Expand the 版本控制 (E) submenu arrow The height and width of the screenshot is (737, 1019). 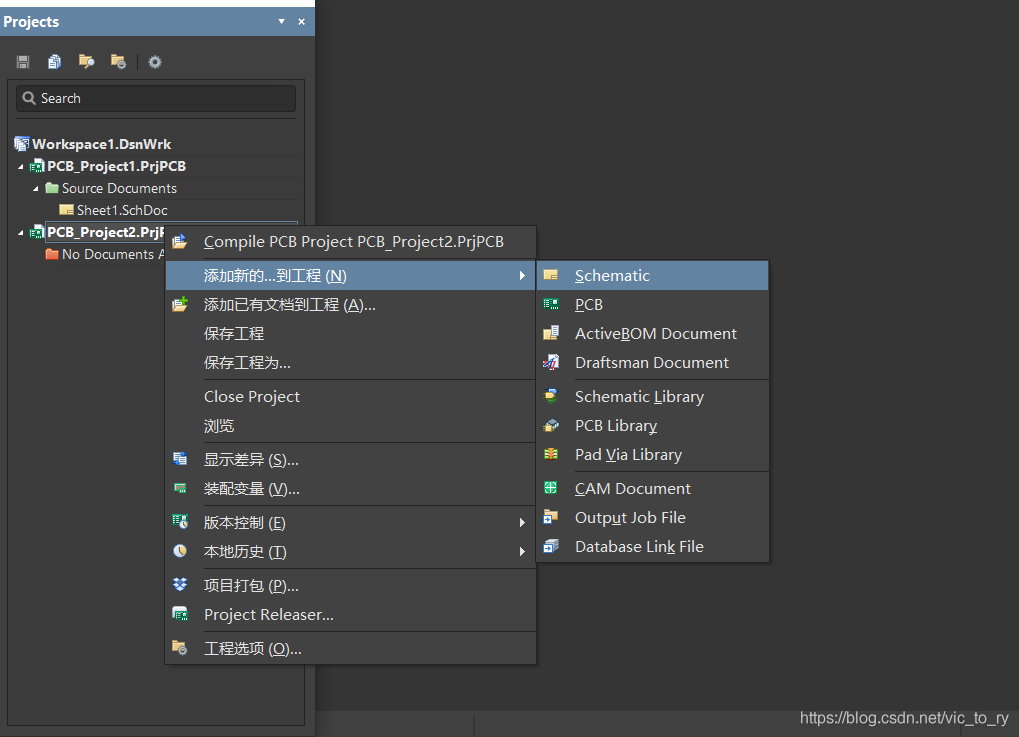coord(522,523)
